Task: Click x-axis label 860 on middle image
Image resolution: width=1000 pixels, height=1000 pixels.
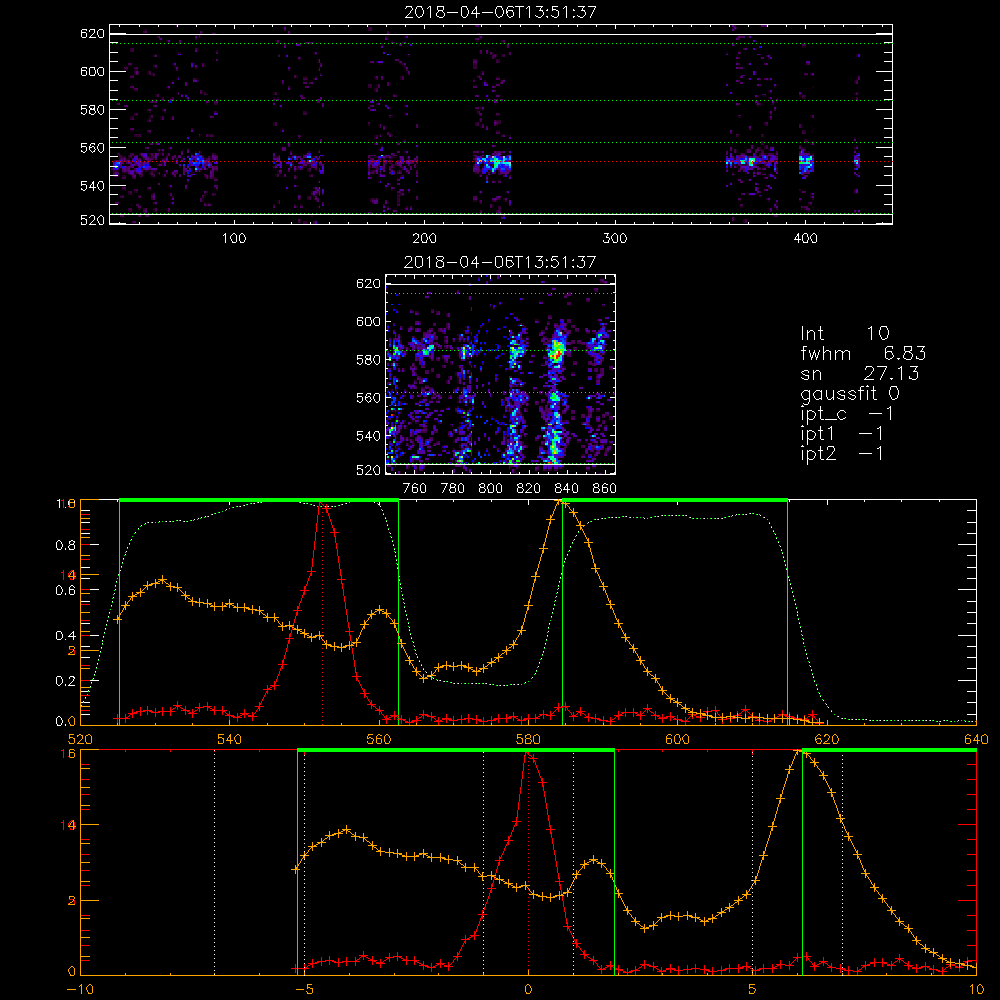Action: (x=605, y=489)
